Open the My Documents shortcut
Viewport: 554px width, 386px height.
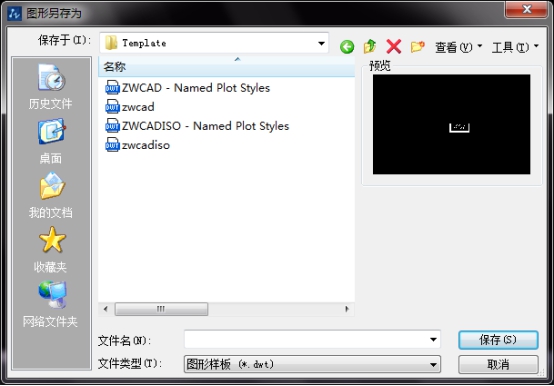[51, 195]
